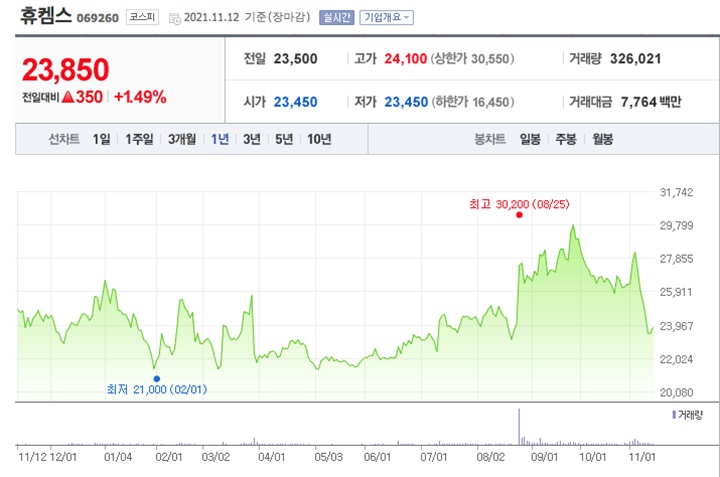This screenshot has width=720, height=477.
Task: Click the 하한가 16,450 text
Action: pos(472,102)
